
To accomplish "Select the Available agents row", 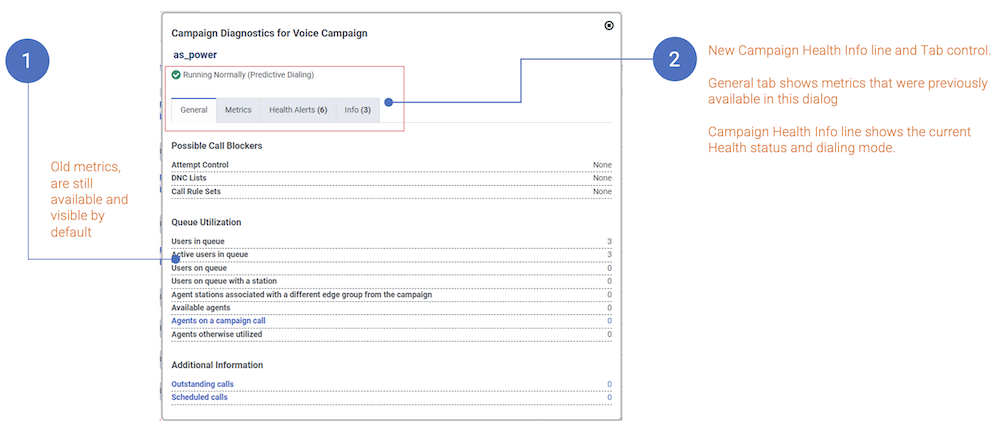I will click(x=392, y=308).
